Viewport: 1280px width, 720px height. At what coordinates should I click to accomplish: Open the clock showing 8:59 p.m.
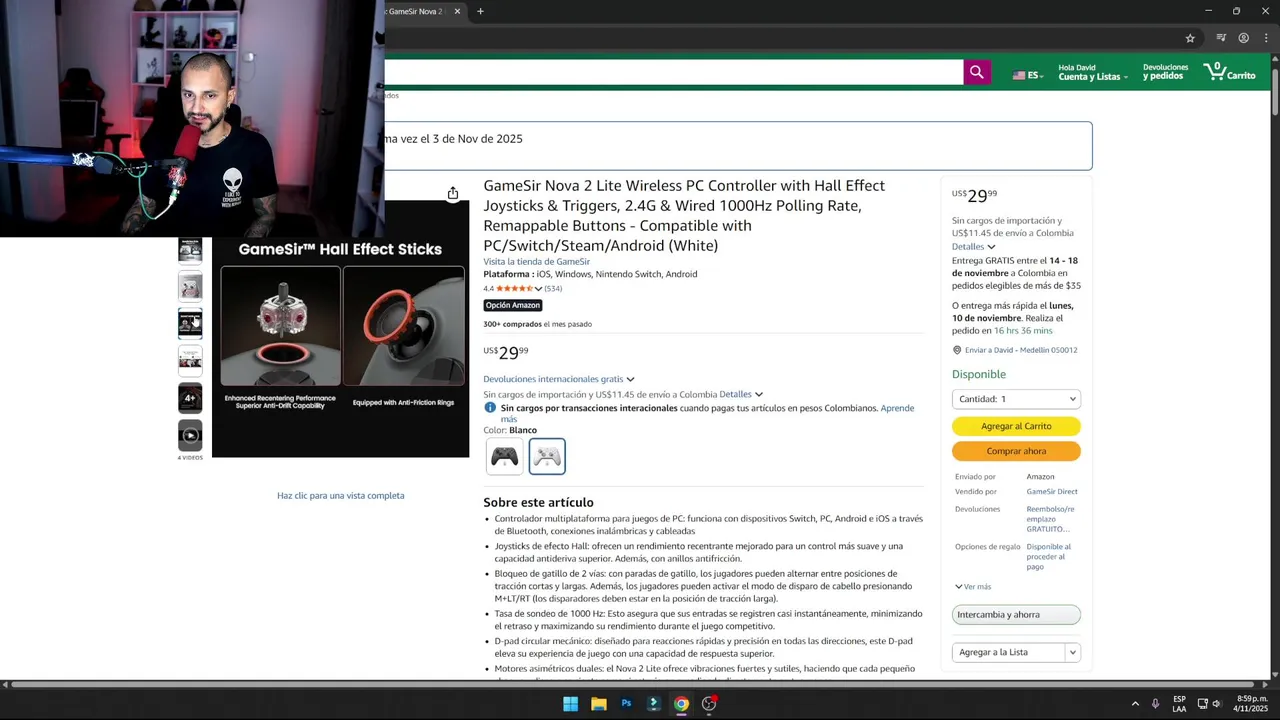pos(1252,704)
